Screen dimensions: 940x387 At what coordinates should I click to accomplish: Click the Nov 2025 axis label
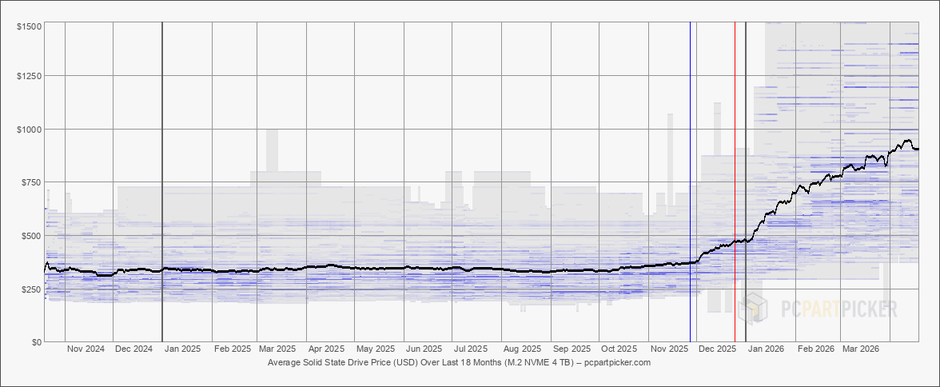click(x=669, y=349)
